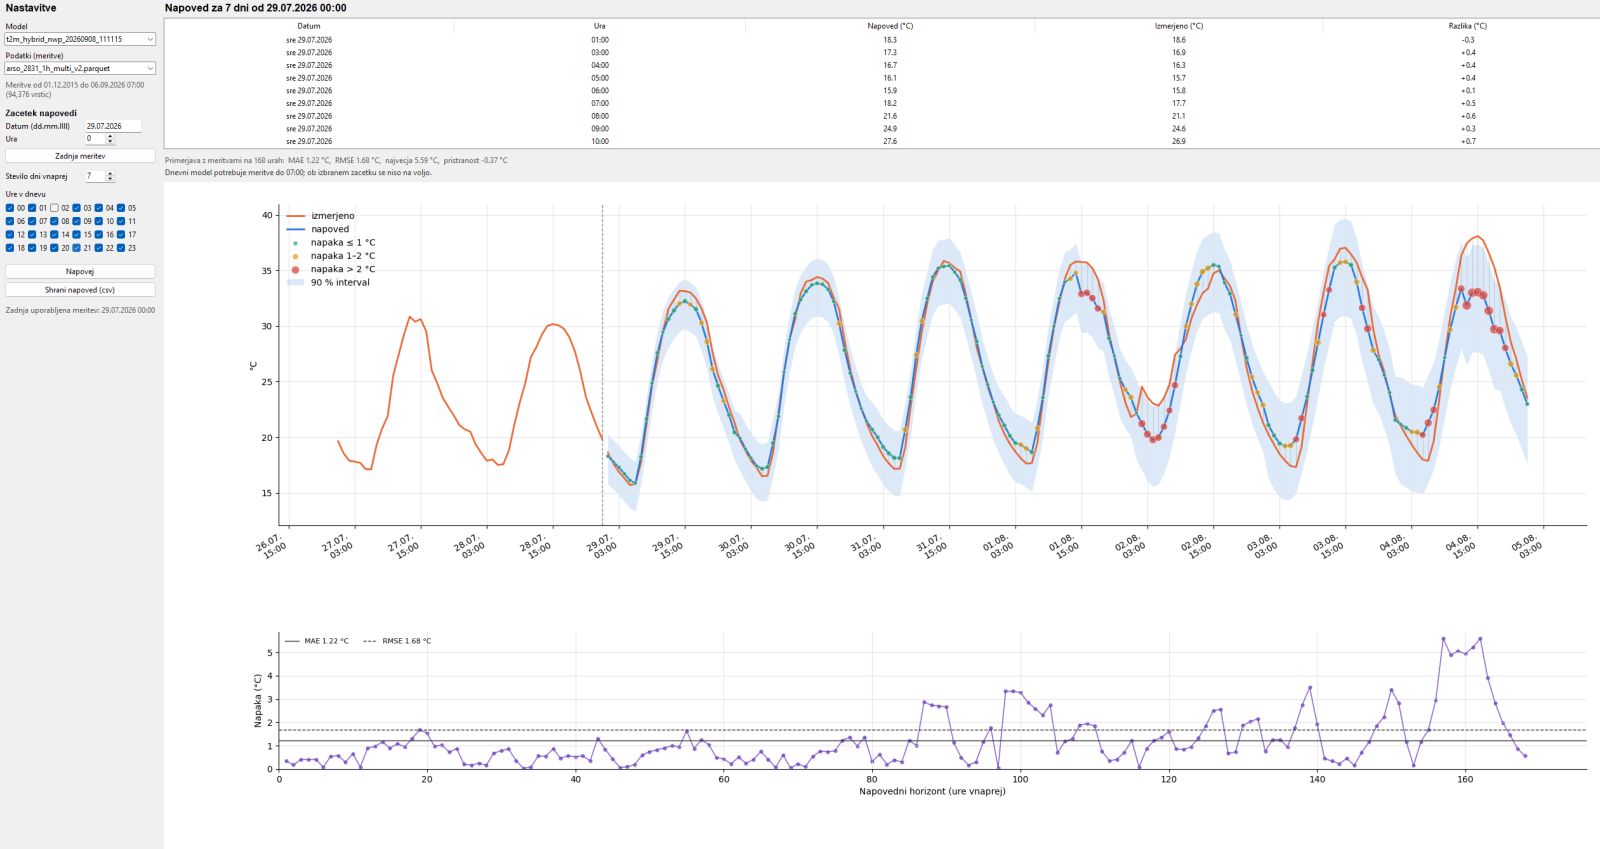Uncheck the hour 17 checkbox
Screen dimensions: 1600x849
(121, 234)
